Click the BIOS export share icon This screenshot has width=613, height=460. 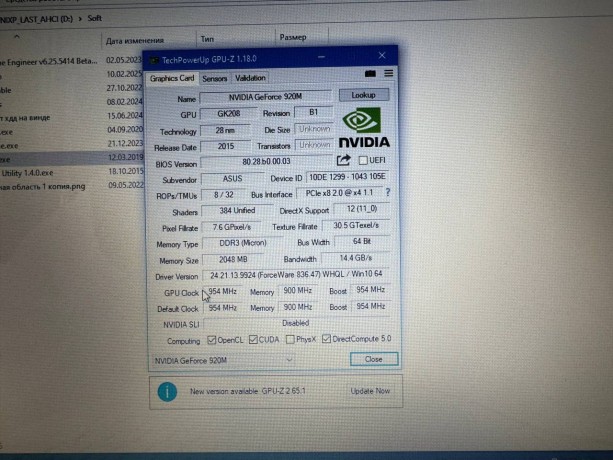click(x=345, y=160)
